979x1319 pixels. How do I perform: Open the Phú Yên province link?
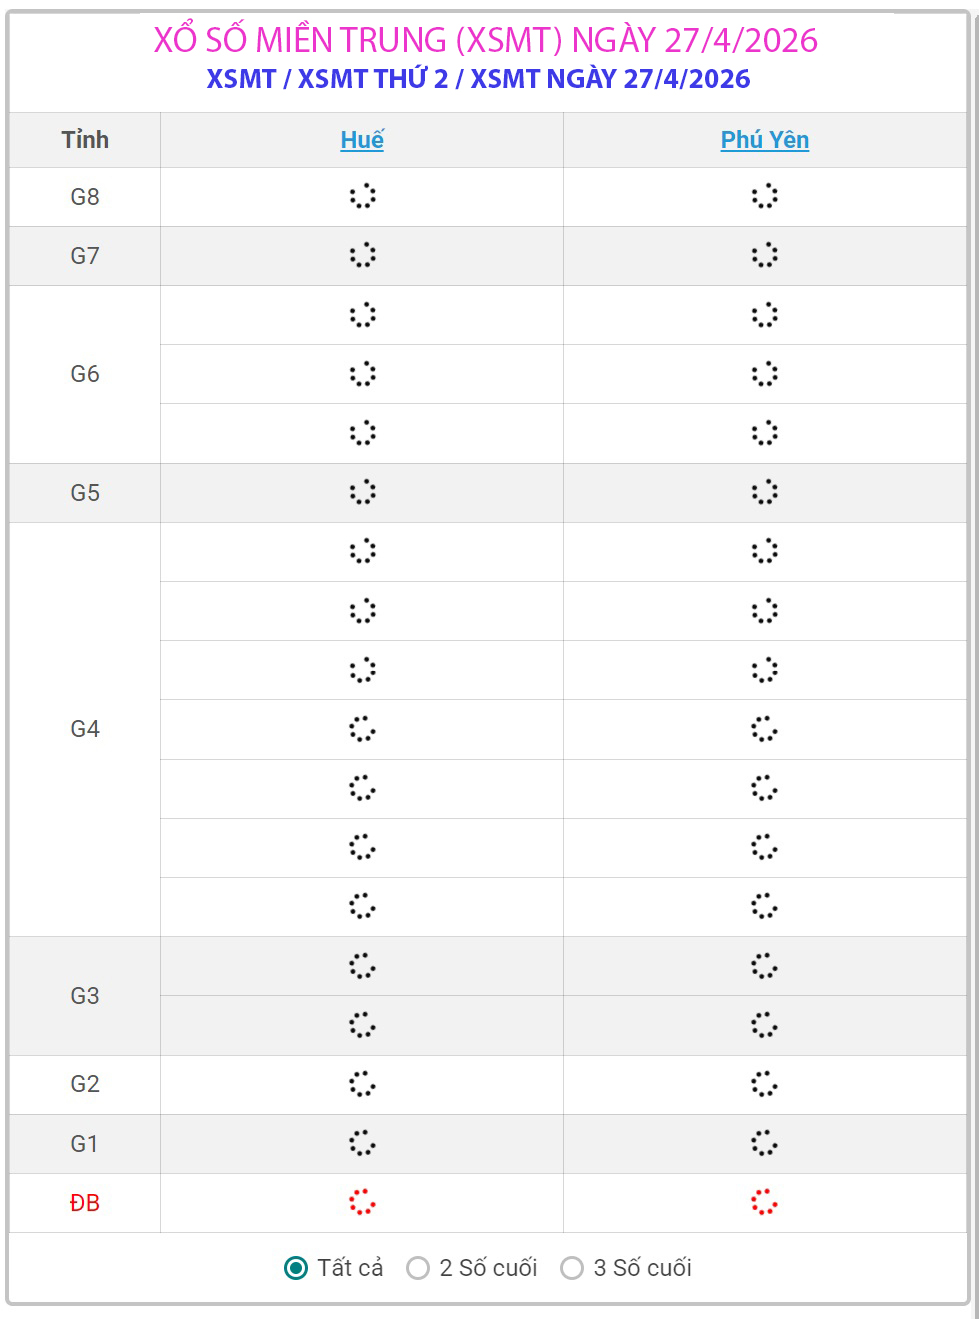pyautogui.click(x=765, y=140)
